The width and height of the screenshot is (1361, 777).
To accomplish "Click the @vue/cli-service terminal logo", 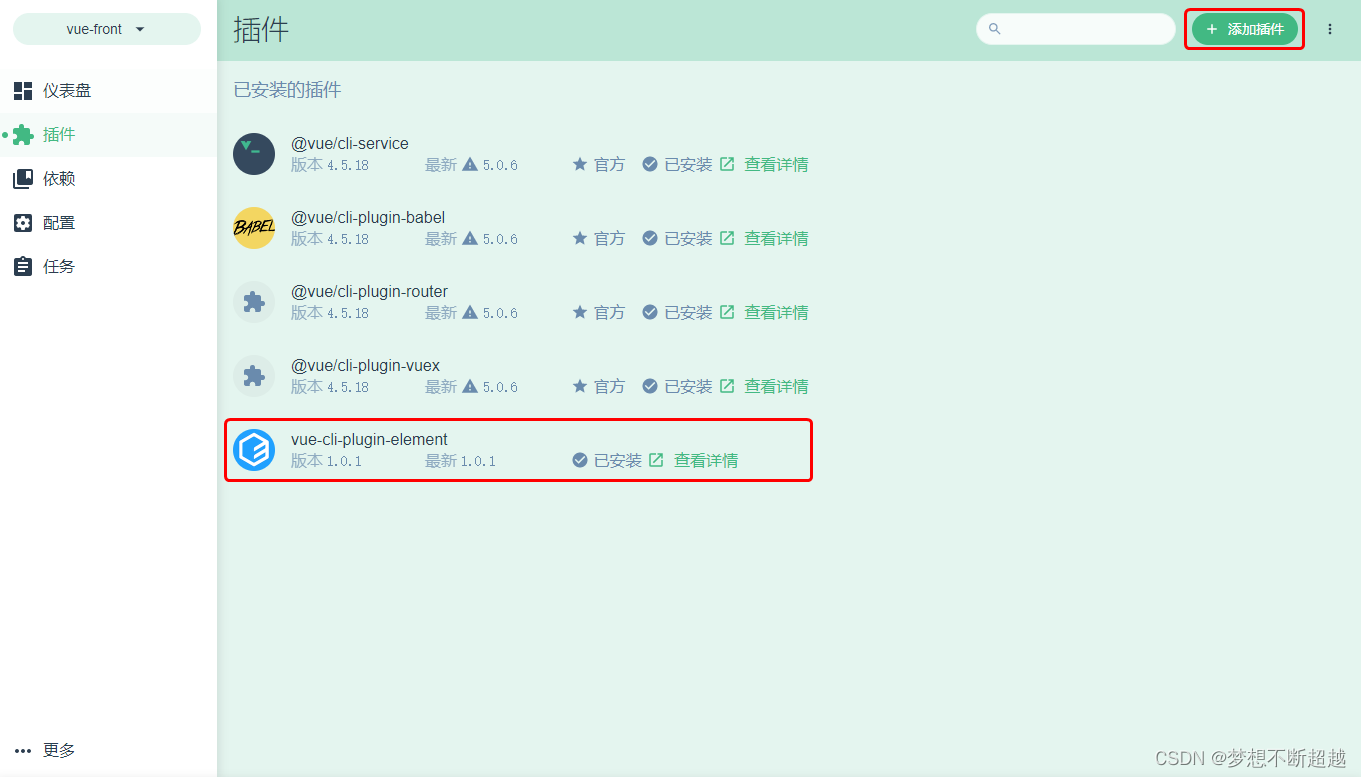I will (x=254, y=154).
